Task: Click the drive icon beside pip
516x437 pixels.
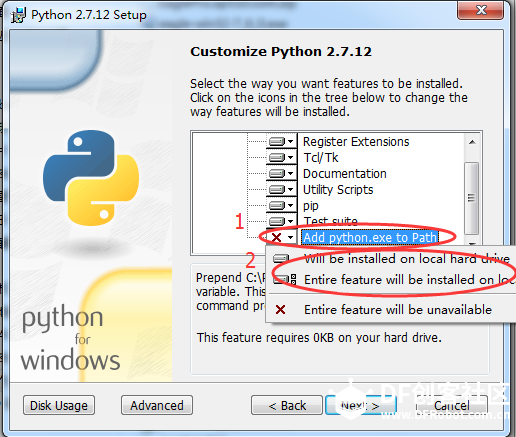Action: pyautogui.click(x=277, y=205)
